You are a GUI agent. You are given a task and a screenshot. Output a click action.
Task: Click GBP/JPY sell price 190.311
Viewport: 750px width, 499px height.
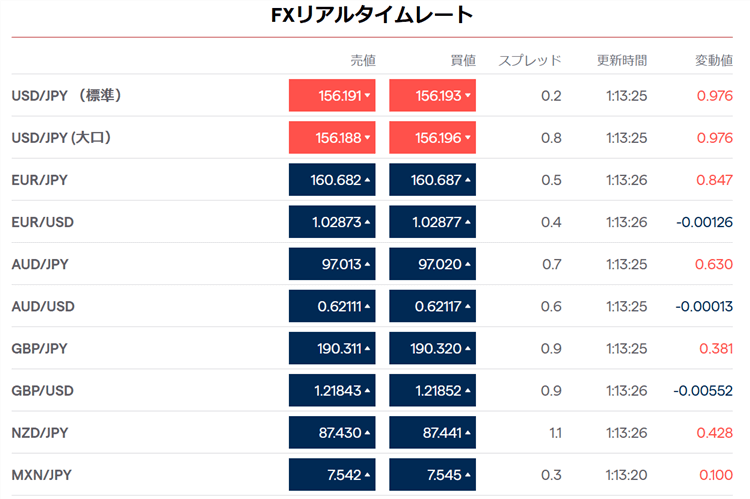coord(332,348)
